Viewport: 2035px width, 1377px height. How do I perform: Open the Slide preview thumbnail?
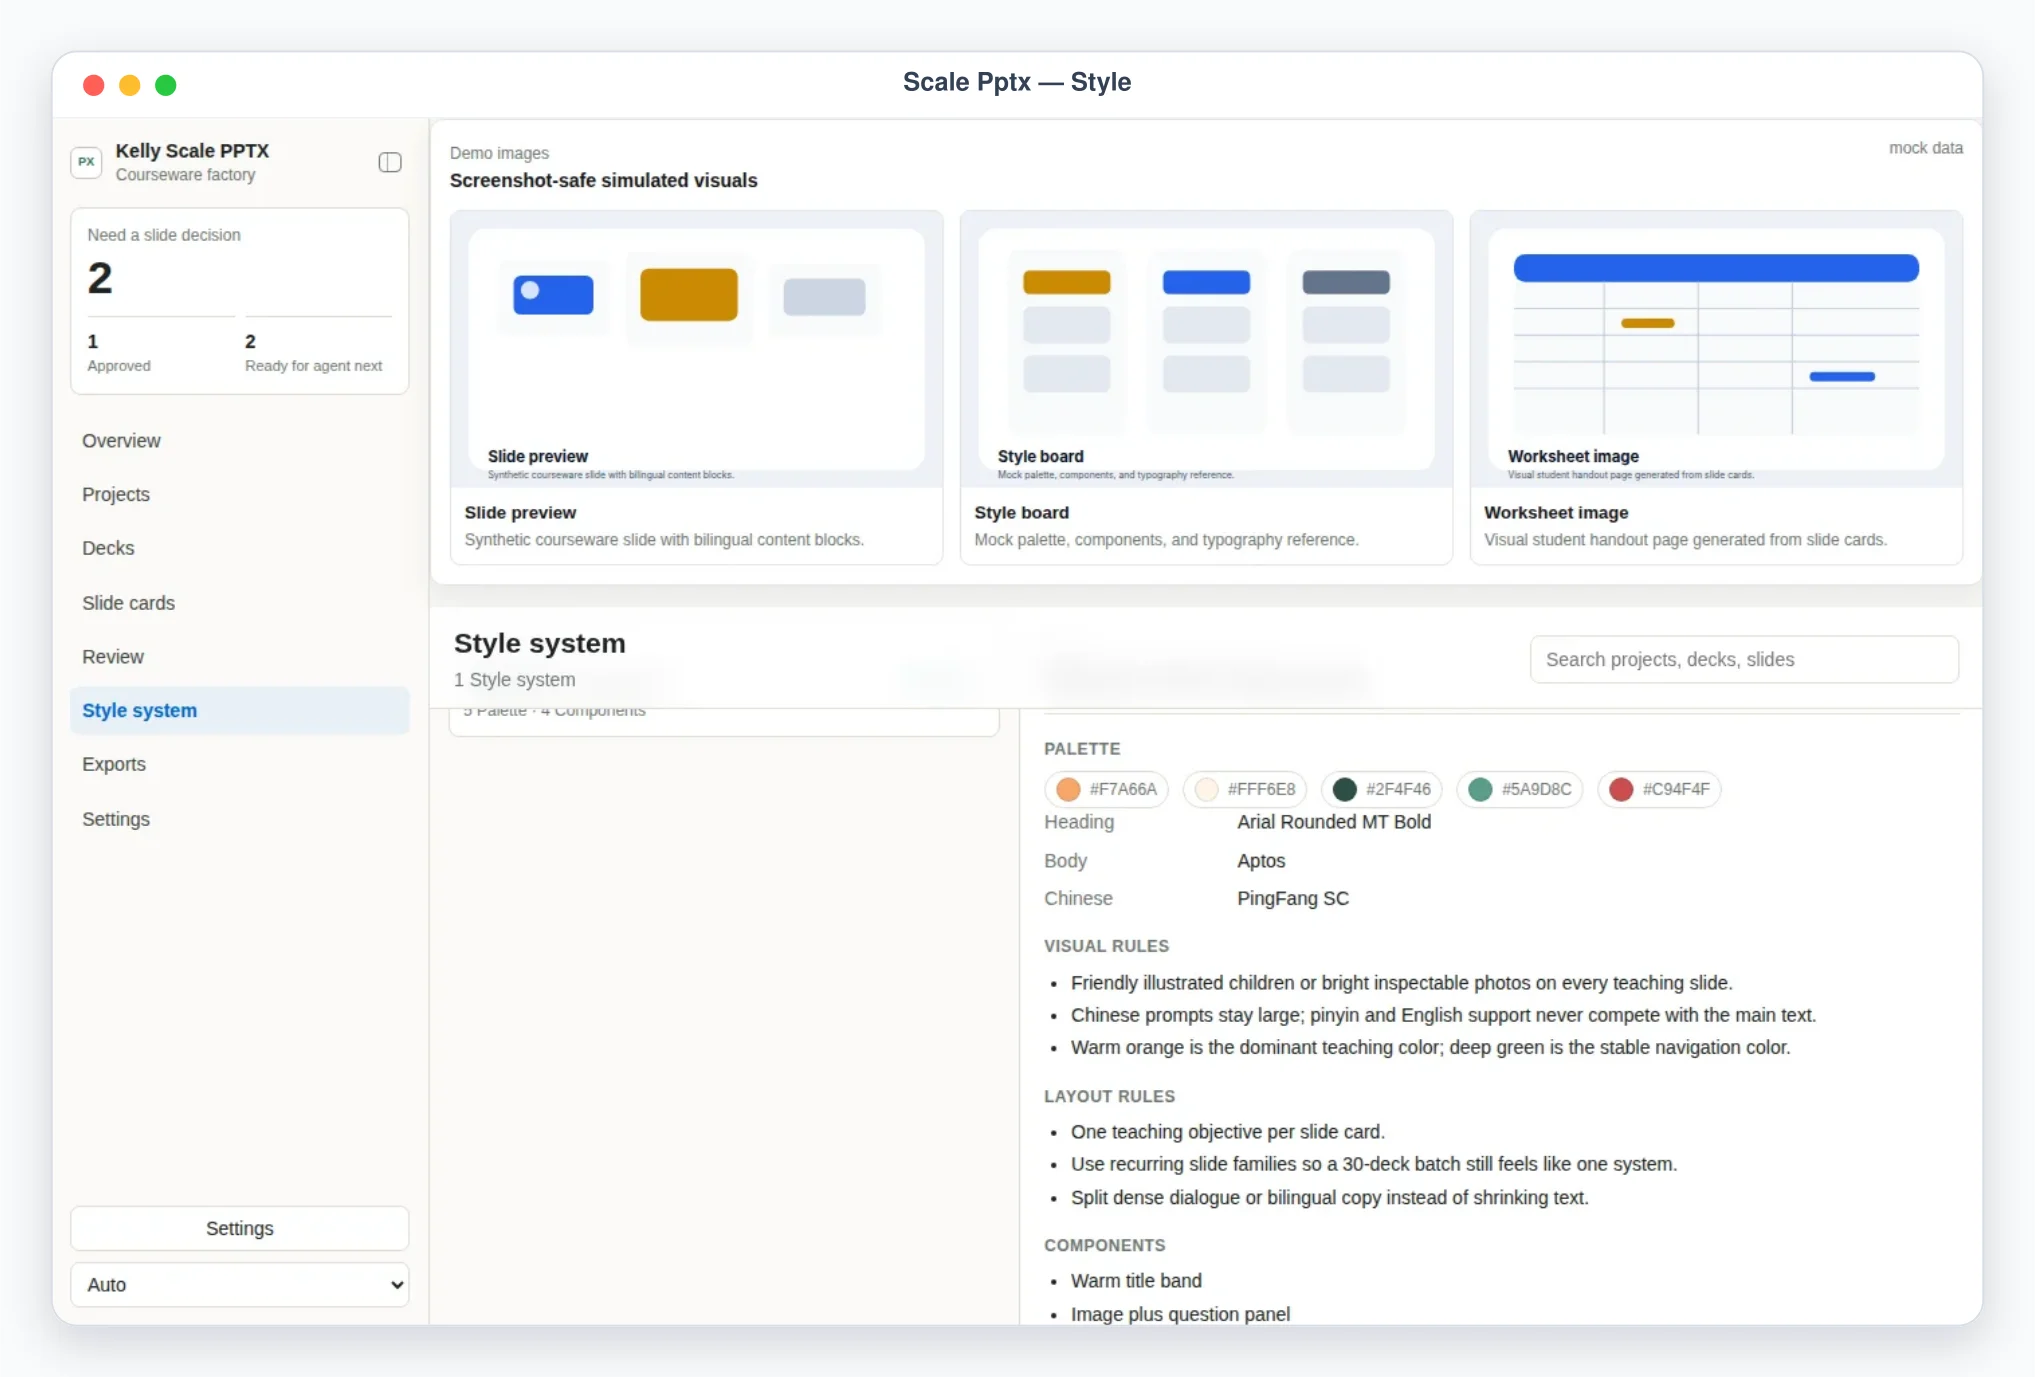tap(696, 350)
